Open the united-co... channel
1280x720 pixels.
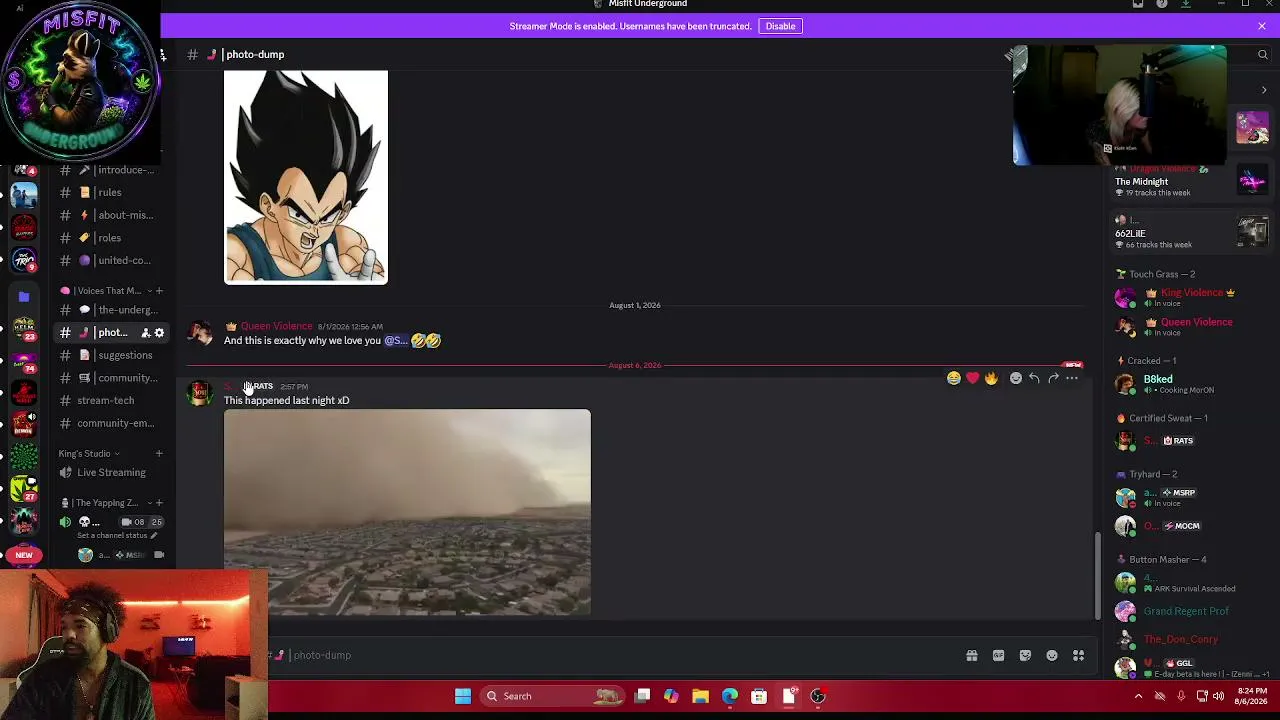(x=112, y=260)
